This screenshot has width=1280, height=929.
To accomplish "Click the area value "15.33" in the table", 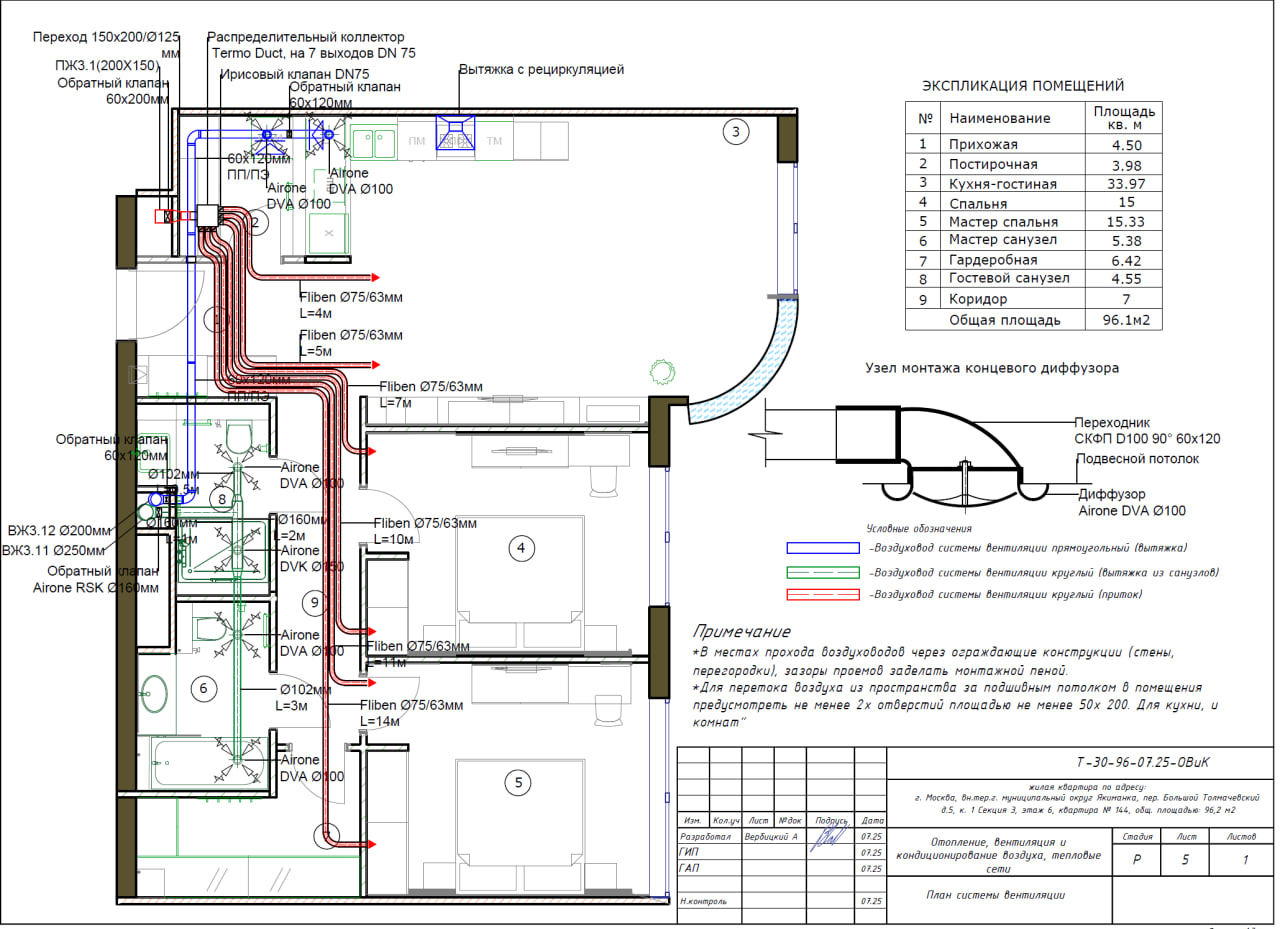I will [x=1125, y=222].
